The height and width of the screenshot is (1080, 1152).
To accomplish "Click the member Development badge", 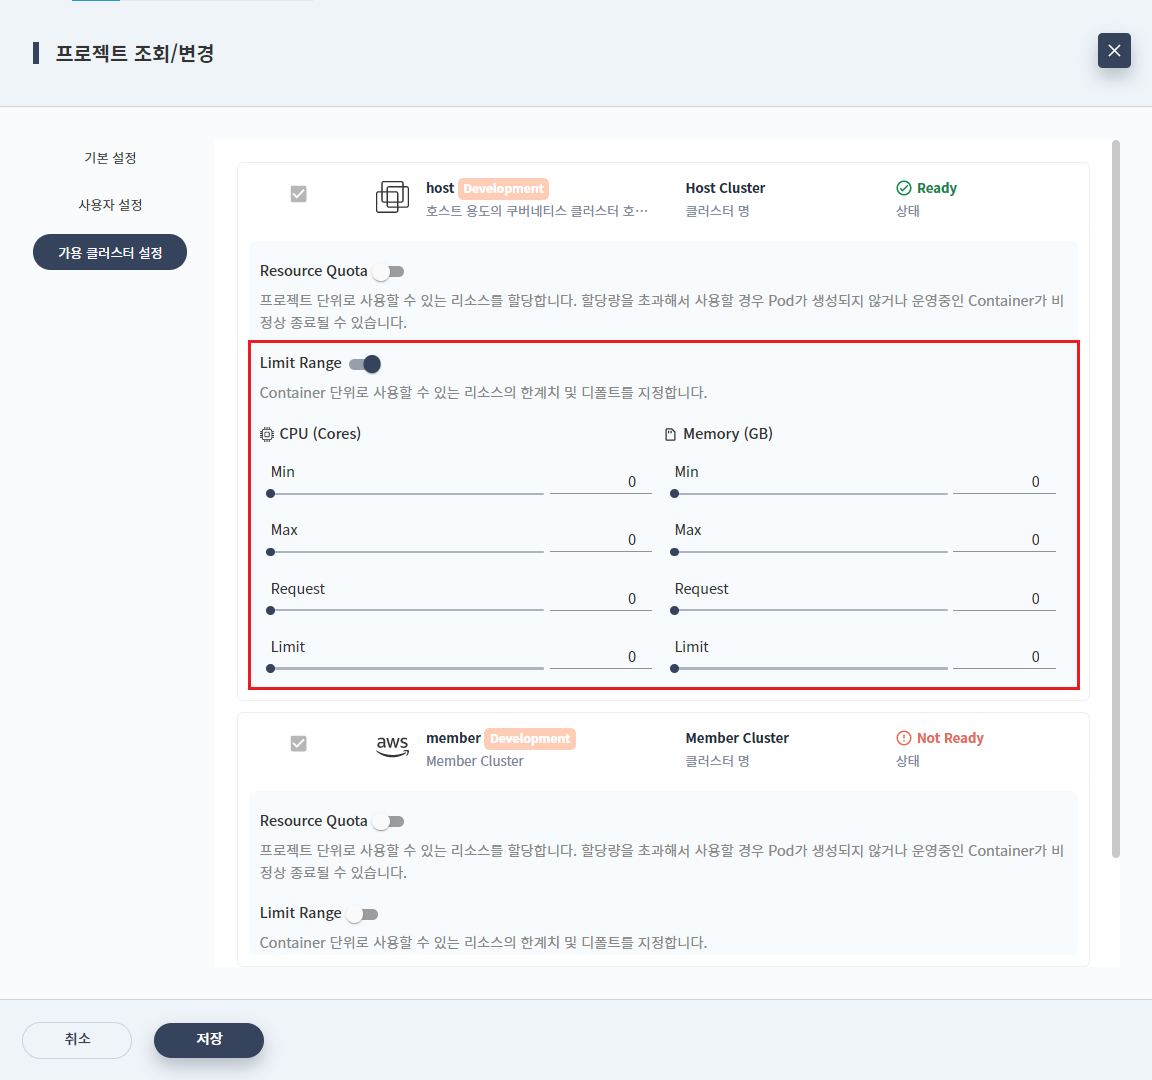I will pyautogui.click(x=530, y=738).
